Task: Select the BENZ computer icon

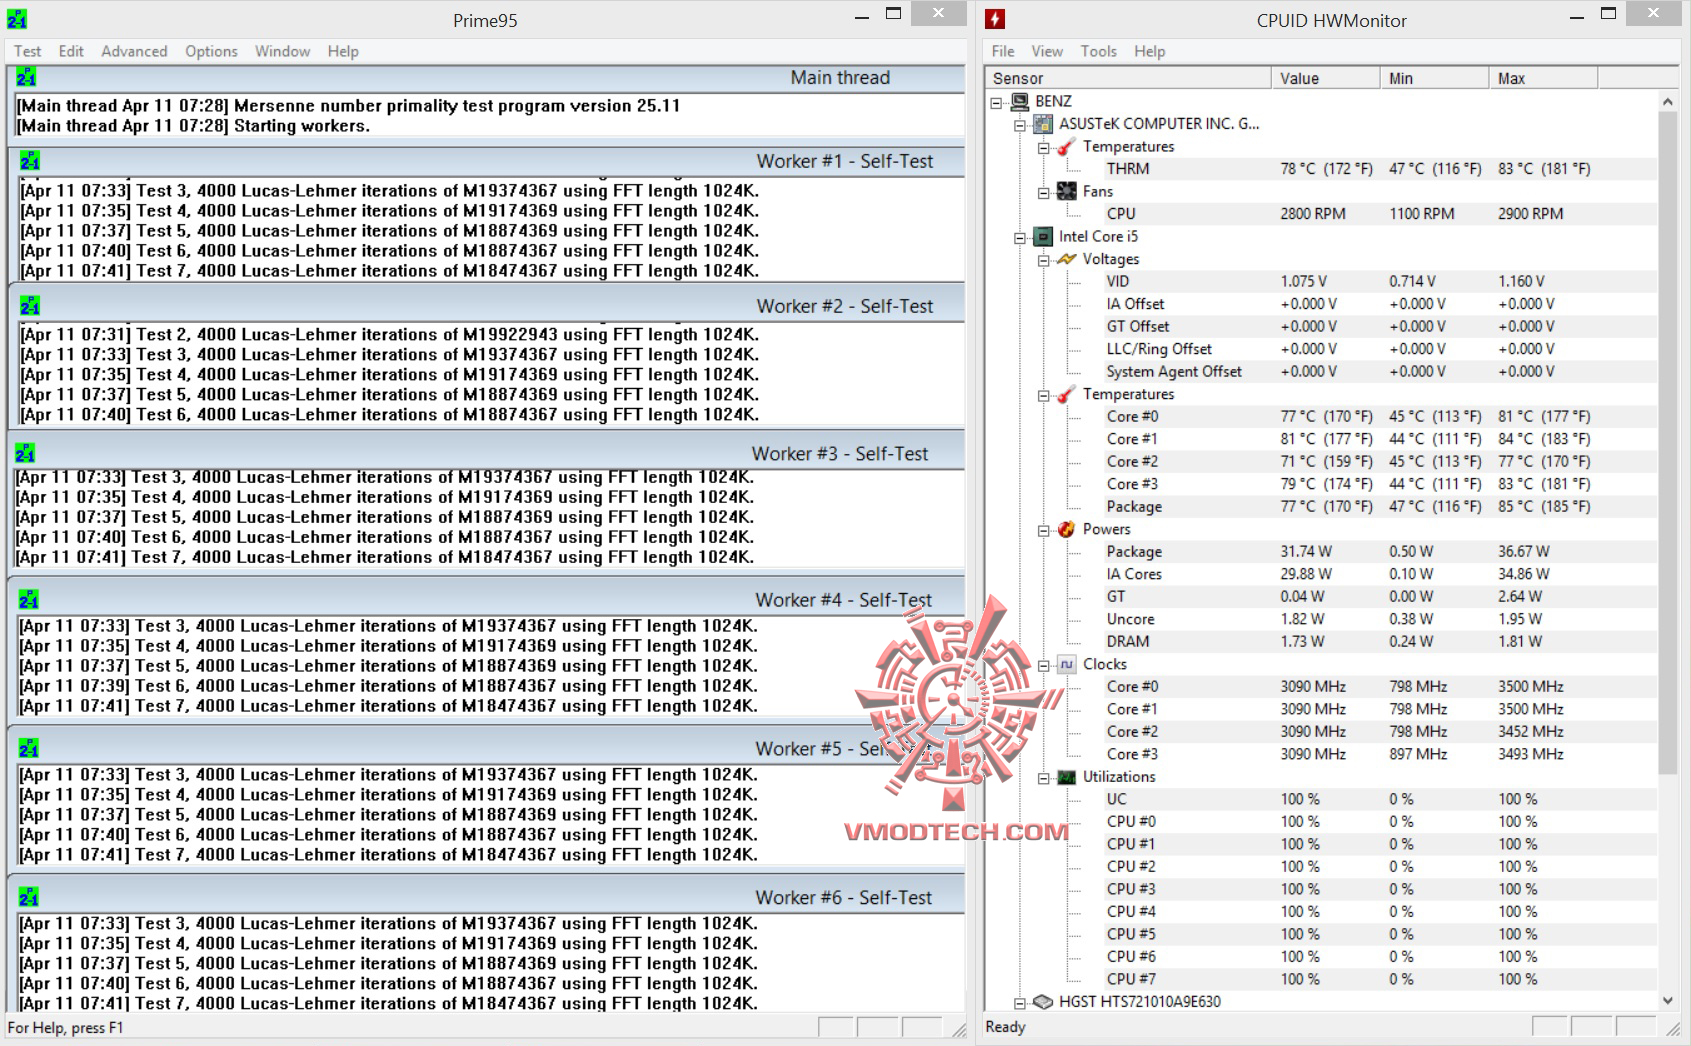Action: tap(1020, 101)
